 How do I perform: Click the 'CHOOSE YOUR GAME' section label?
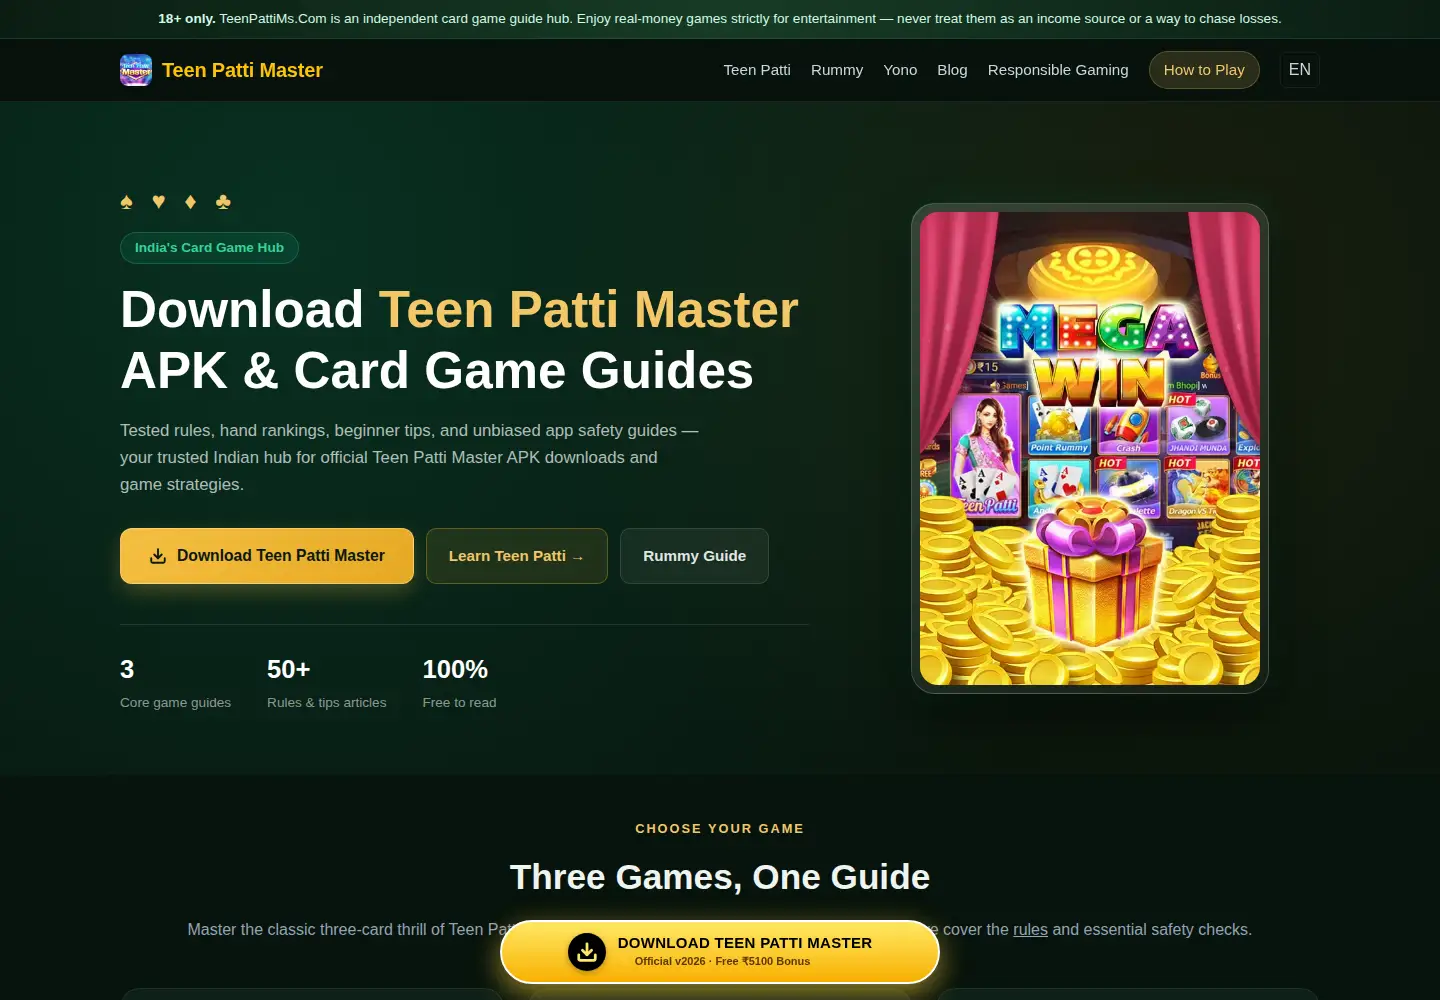point(720,829)
